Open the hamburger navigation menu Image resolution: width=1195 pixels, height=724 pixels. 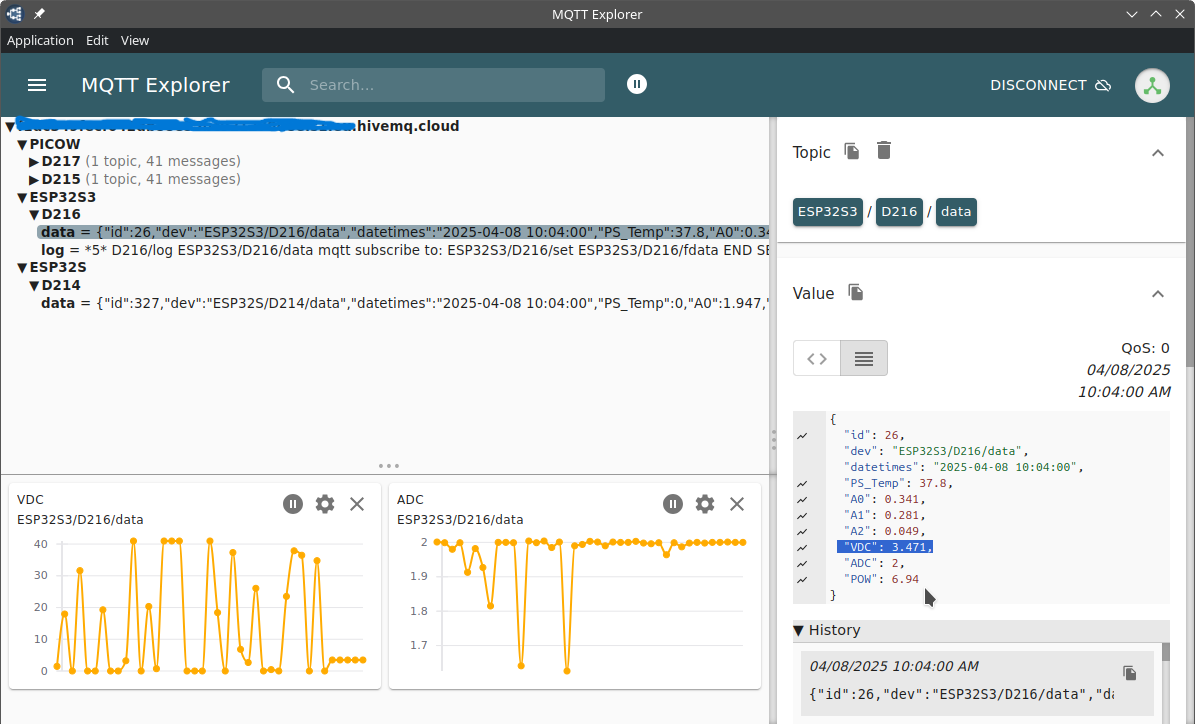(x=37, y=85)
